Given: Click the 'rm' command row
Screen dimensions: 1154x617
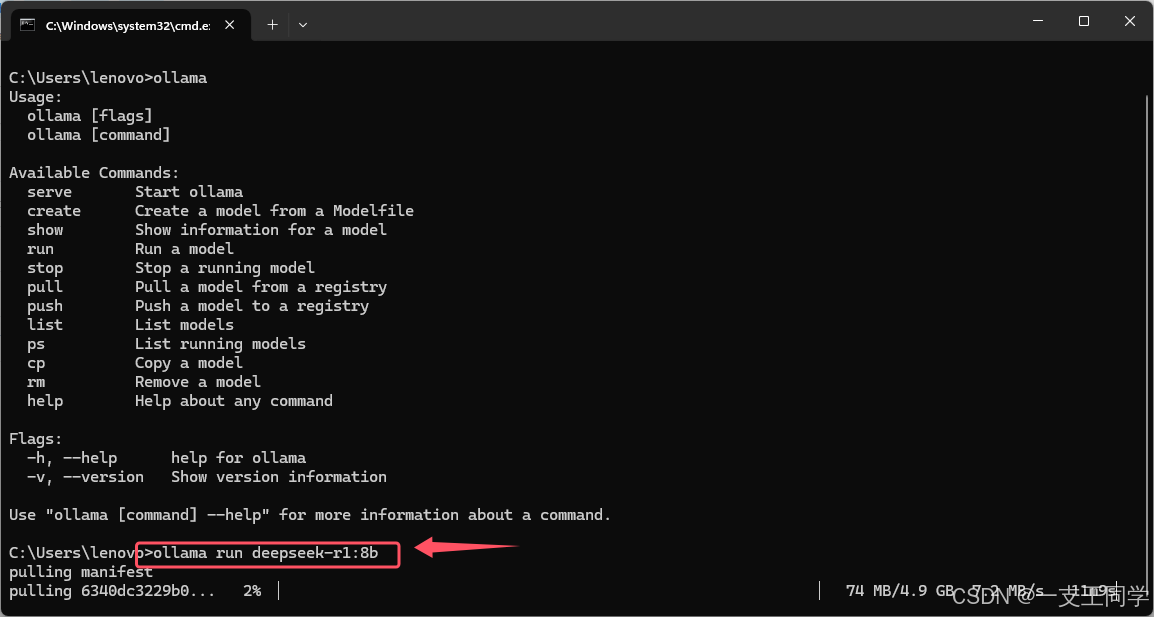Looking at the screenshot, I should click(144, 383).
